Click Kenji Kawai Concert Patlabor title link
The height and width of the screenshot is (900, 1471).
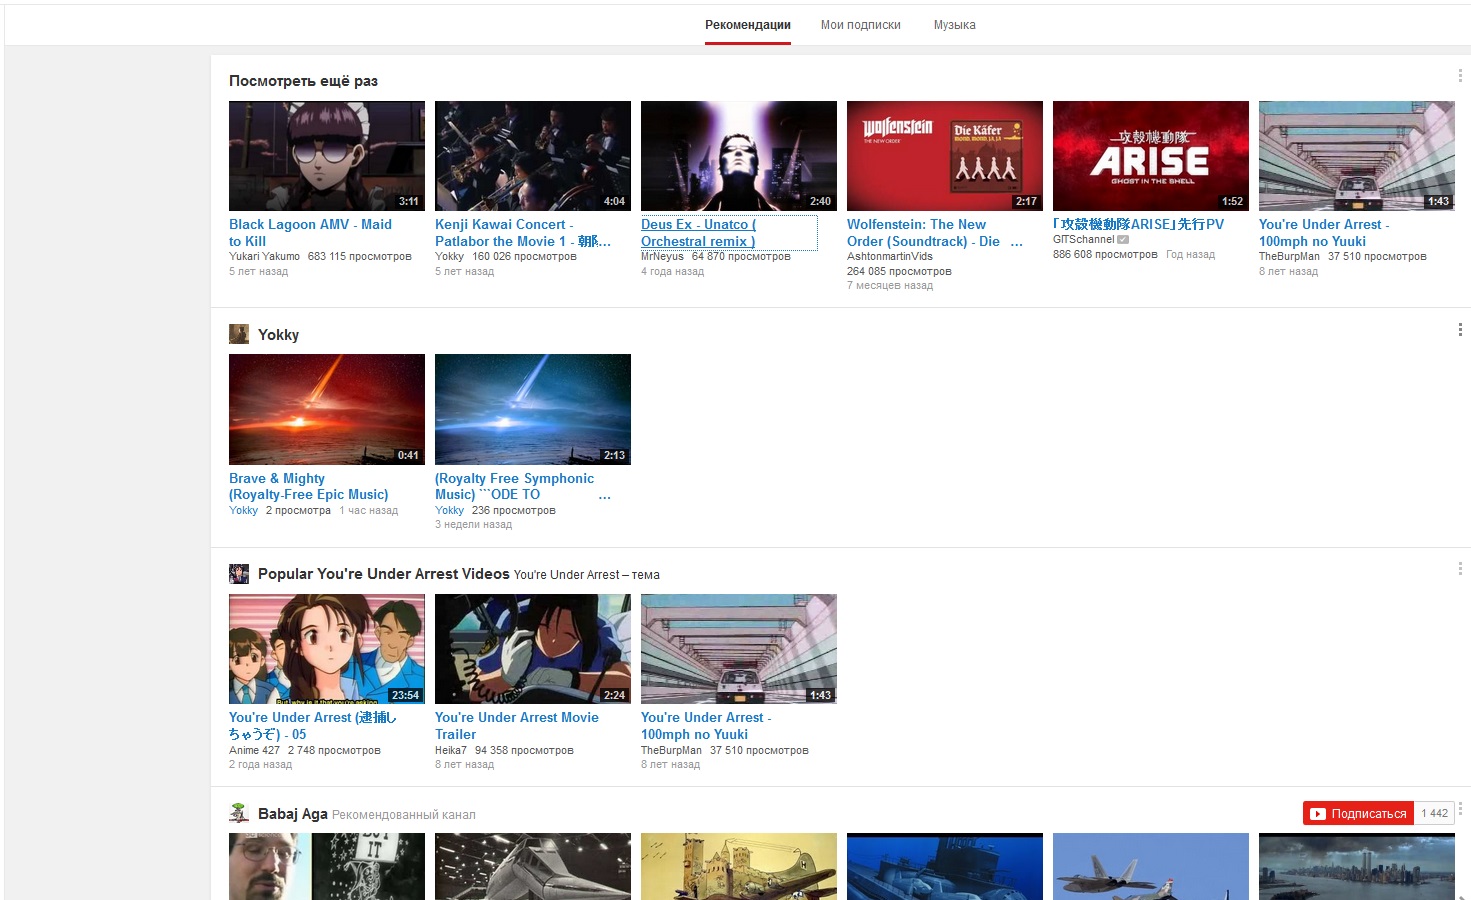tap(522, 233)
